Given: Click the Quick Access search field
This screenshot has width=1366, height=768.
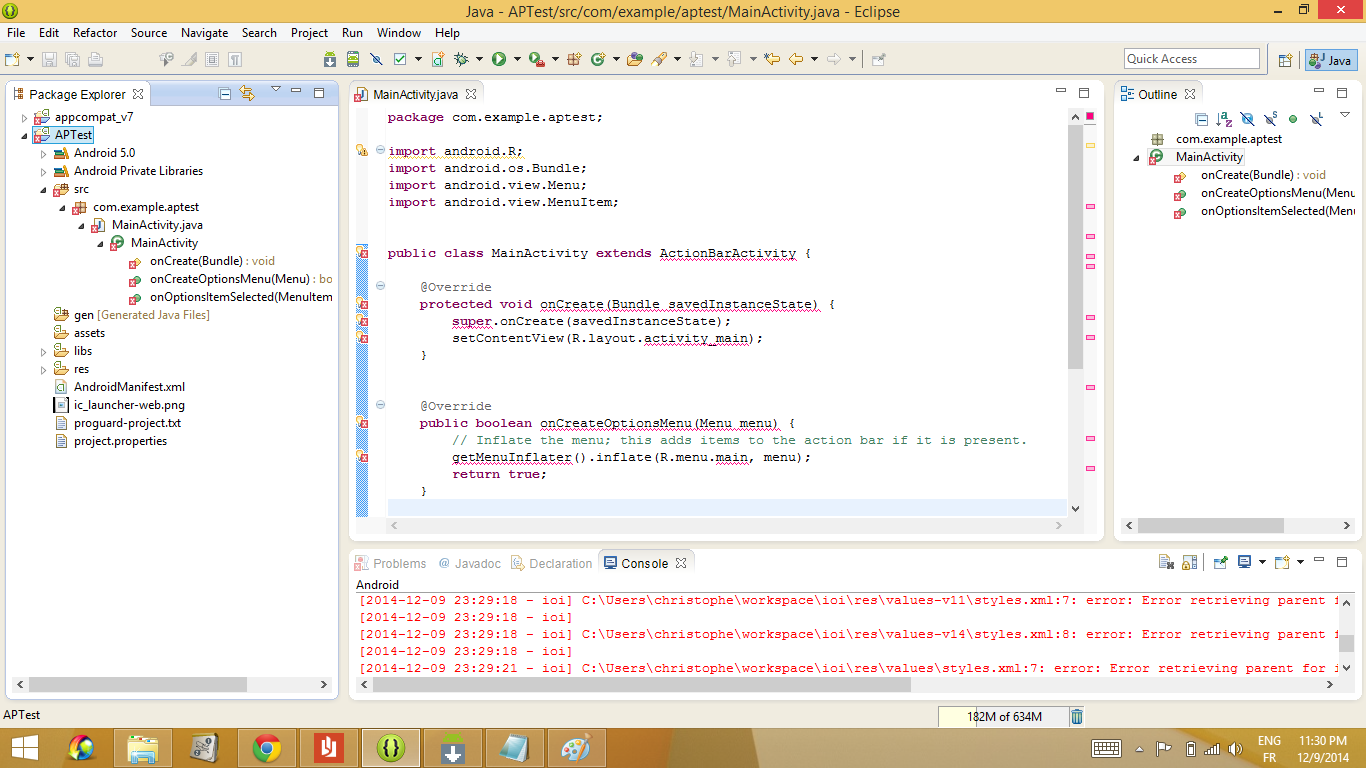Looking at the screenshot, I should [x=1192, y=59].
